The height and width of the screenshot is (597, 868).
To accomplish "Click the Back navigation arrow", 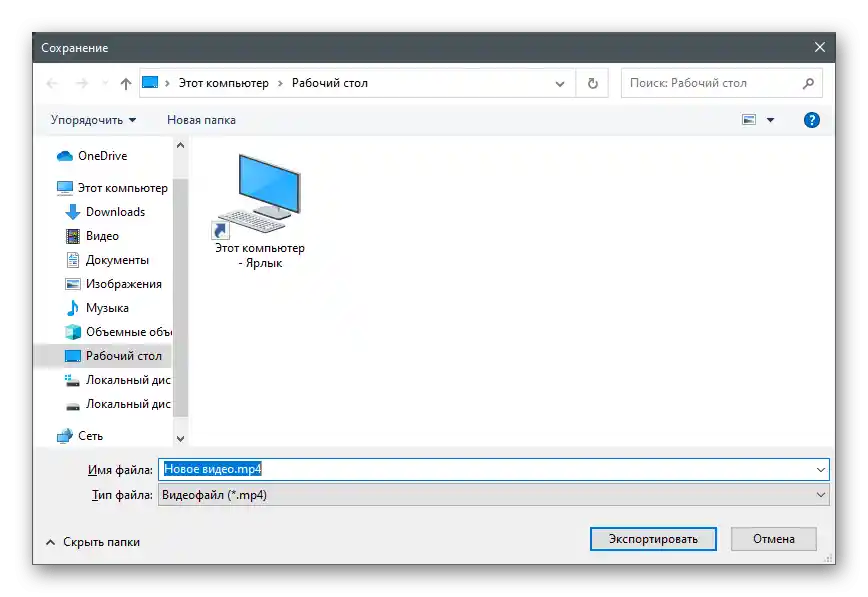I will 53,84.
